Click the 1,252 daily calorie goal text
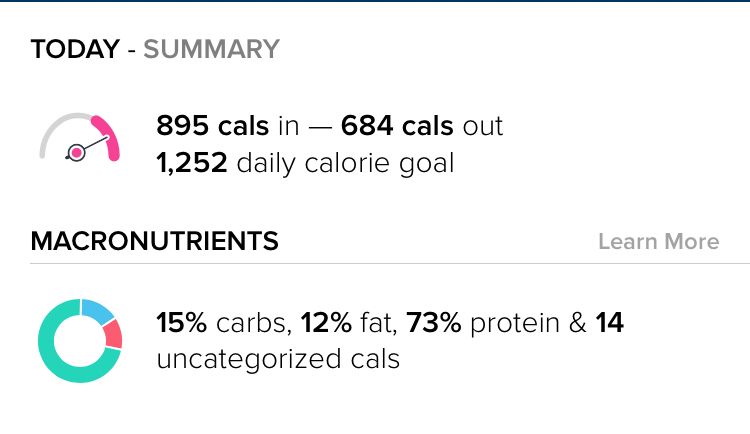 305,162
